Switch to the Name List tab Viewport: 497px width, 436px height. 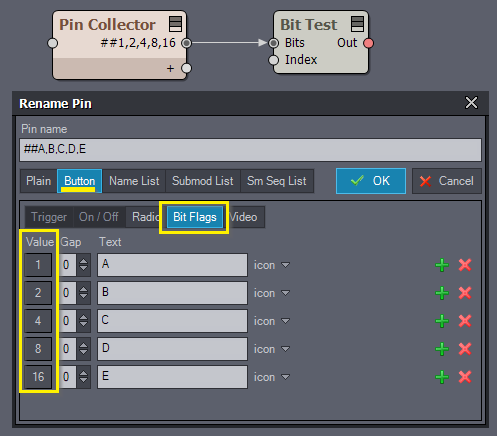[134, 181]
